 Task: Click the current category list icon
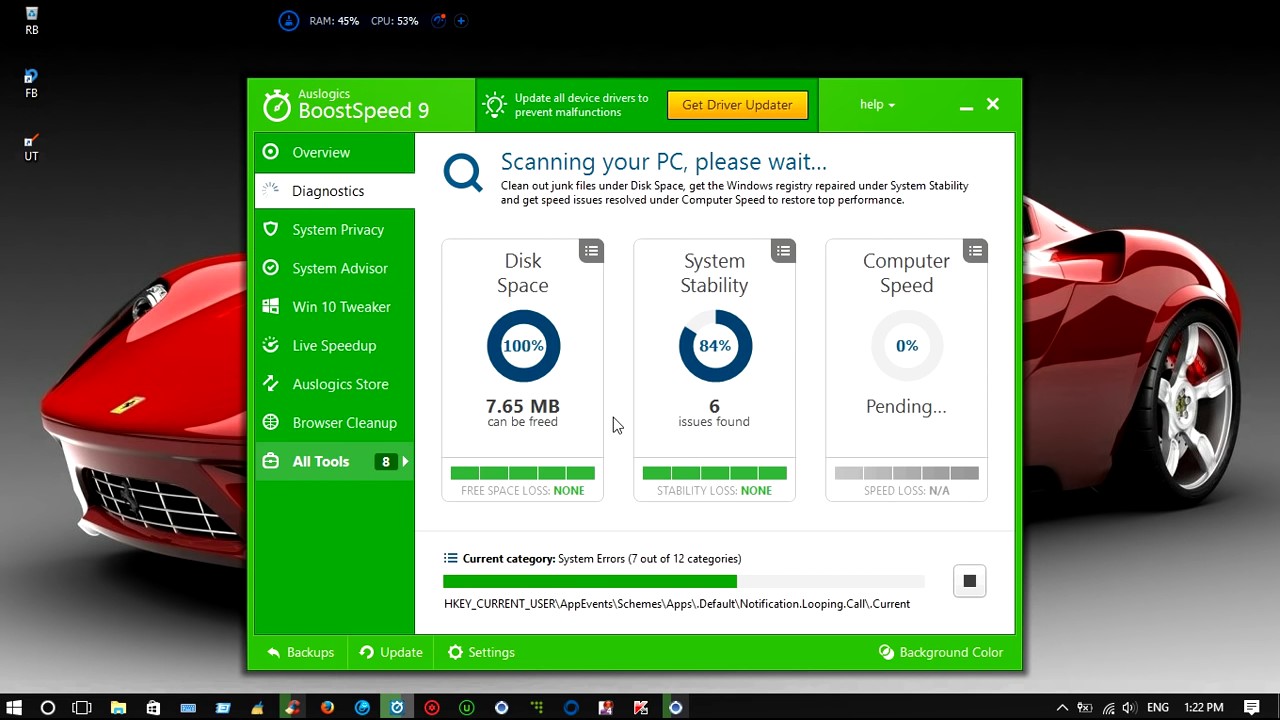coord(451,559)
